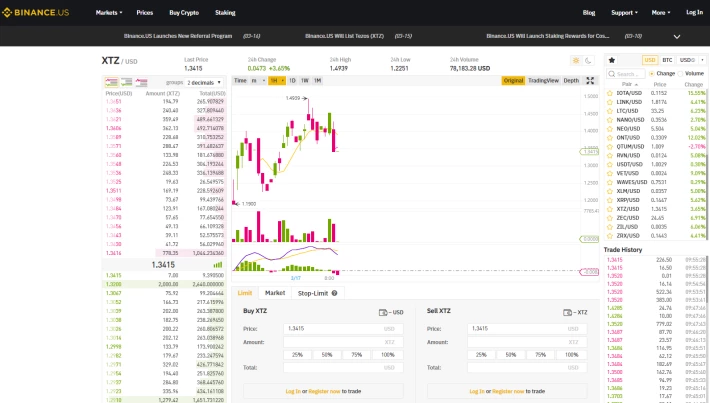
Task: Click the Stop-Limit help question mark
Action: tap(334, 293)
